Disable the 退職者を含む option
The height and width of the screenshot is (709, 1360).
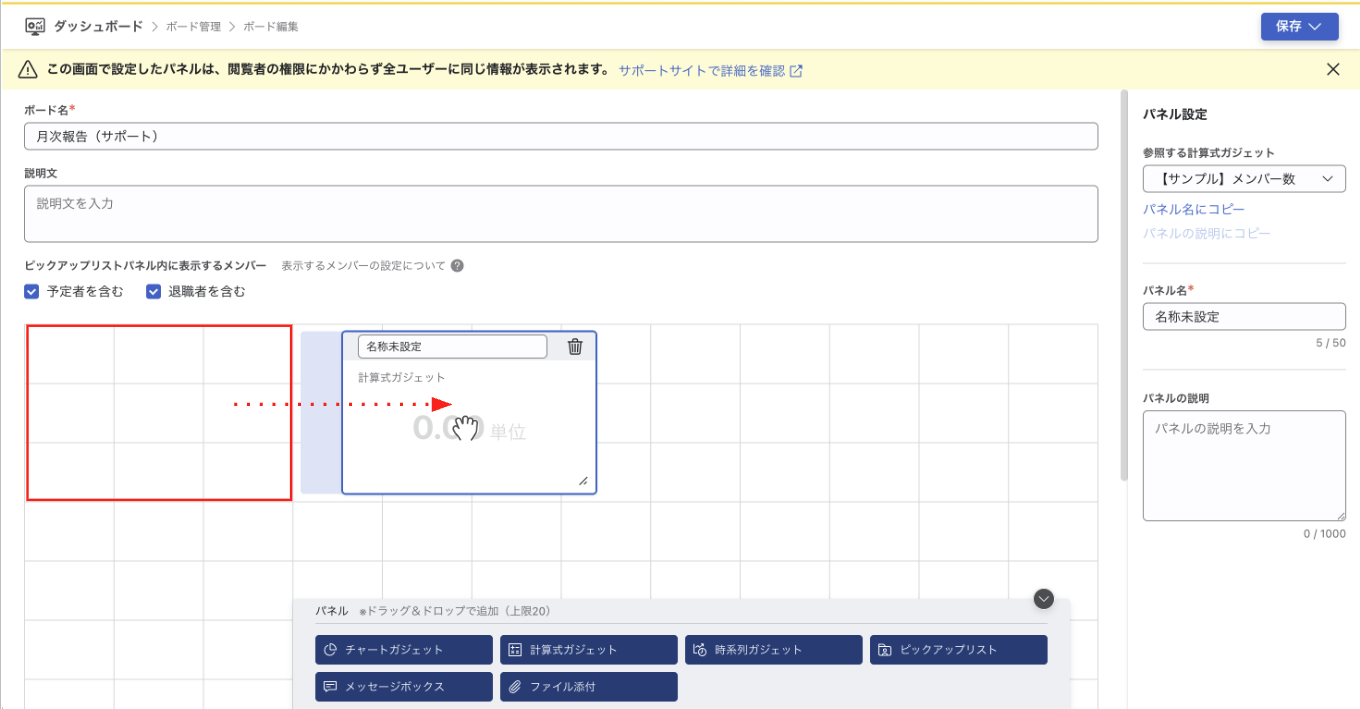coord(153,291)
